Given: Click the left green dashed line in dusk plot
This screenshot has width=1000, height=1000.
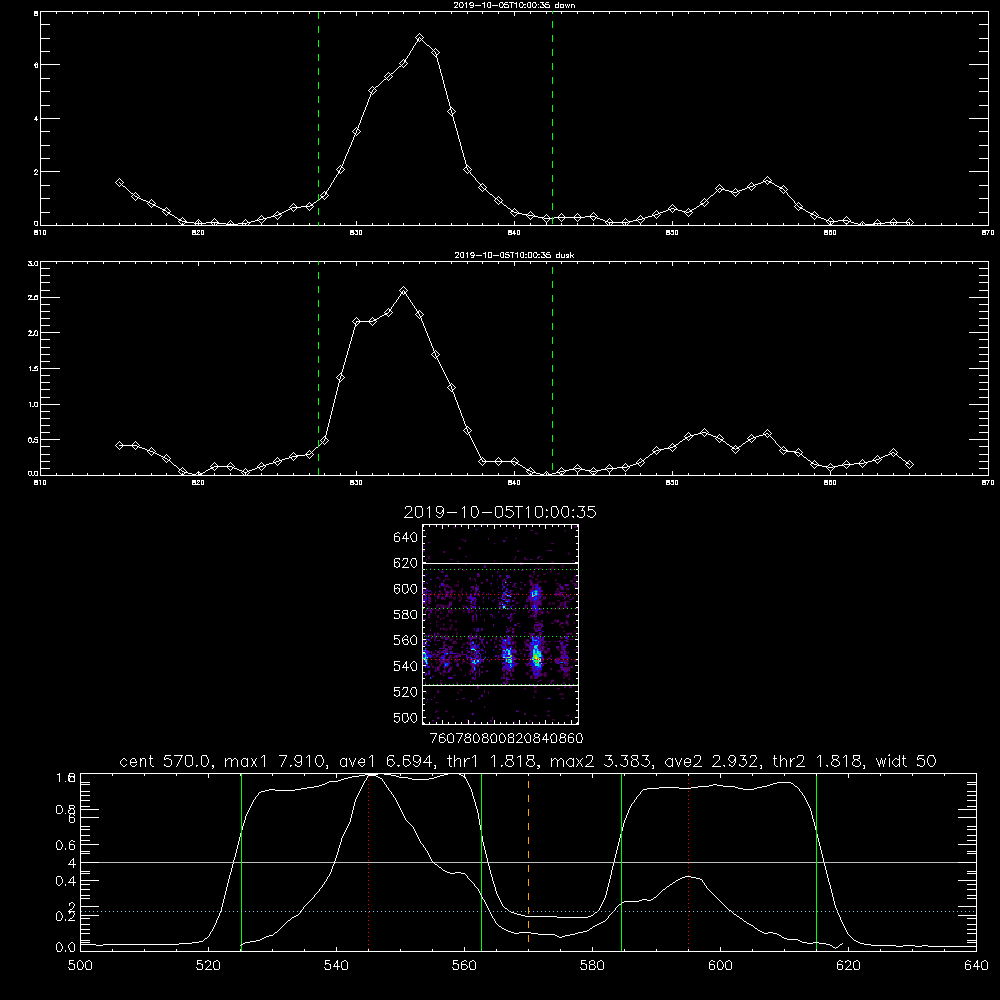Looking at the screenshot, I should (x=318, y=368).
